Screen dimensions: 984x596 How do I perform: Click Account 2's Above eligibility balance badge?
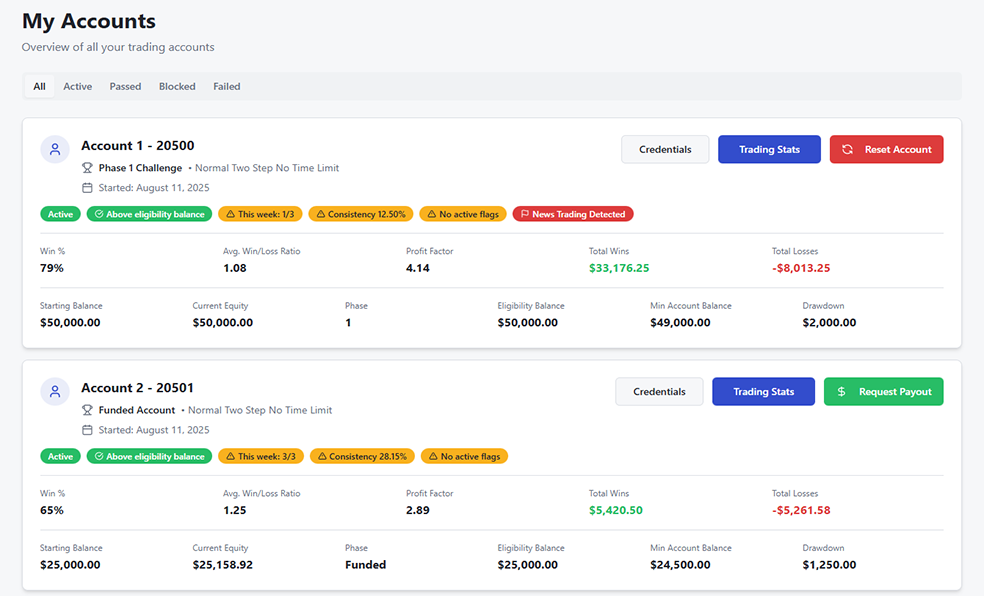(149, 456)
